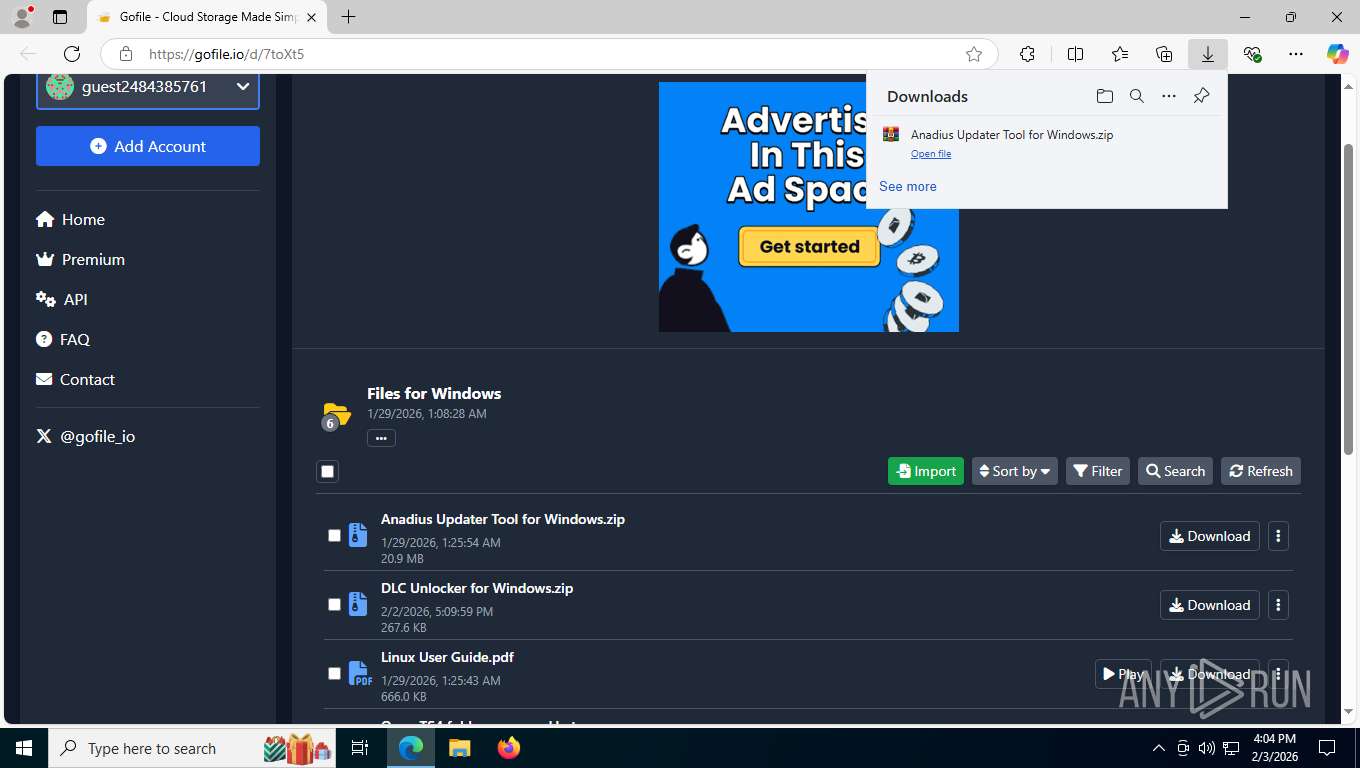Click the green Import button

tap(926, 471)
